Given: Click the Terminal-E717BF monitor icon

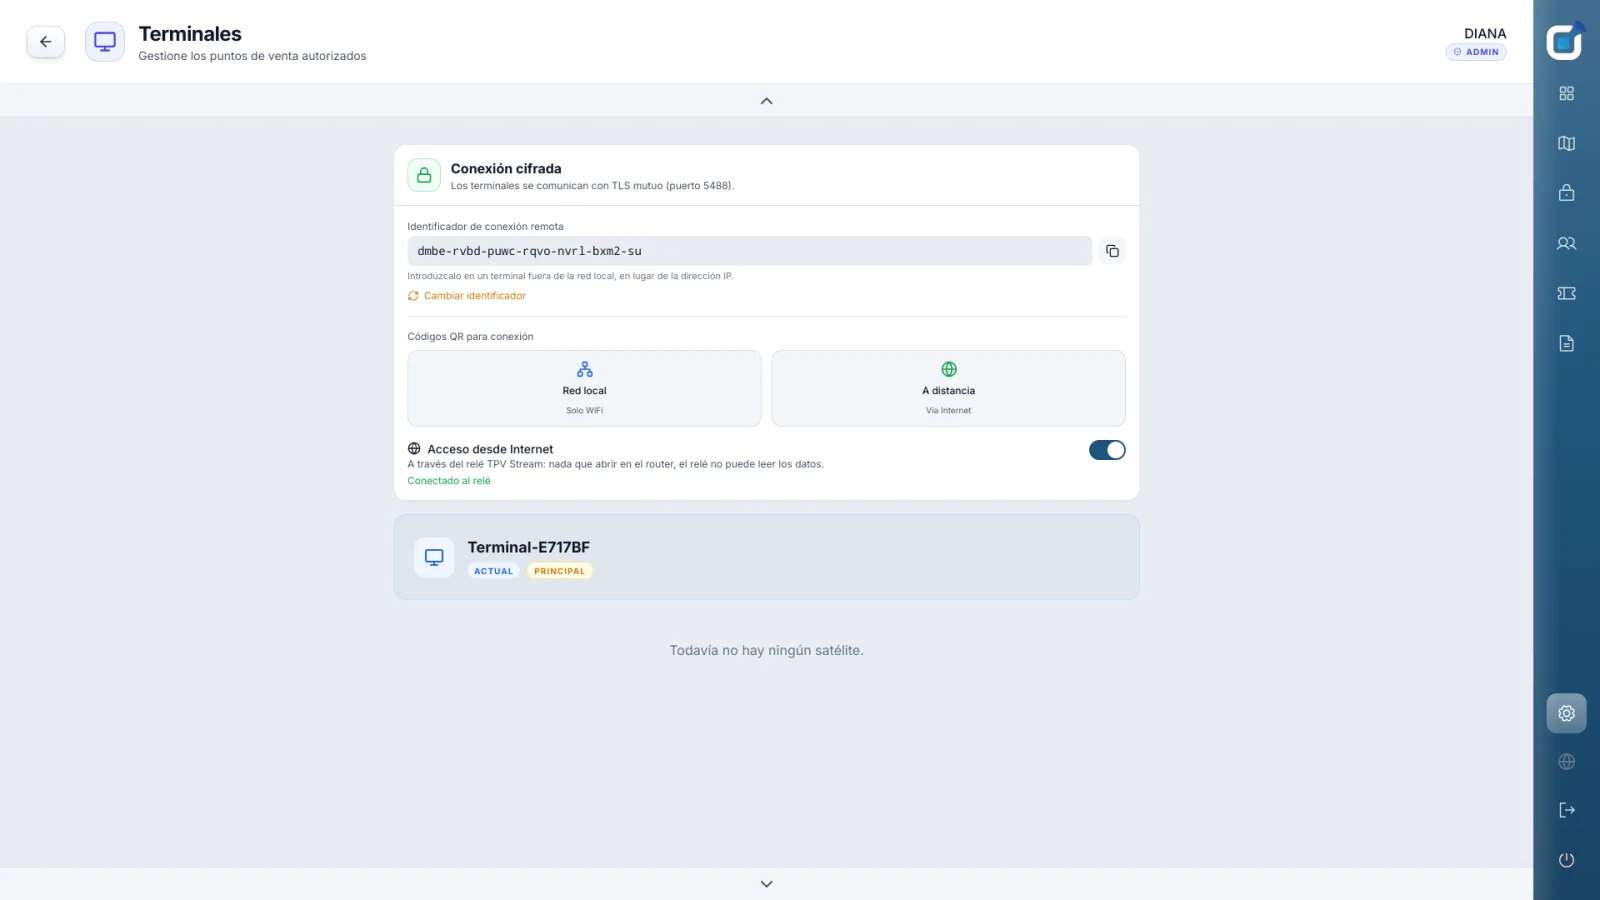Looking at the screenshot, I should pyautogui.click(x=434, y=557).
